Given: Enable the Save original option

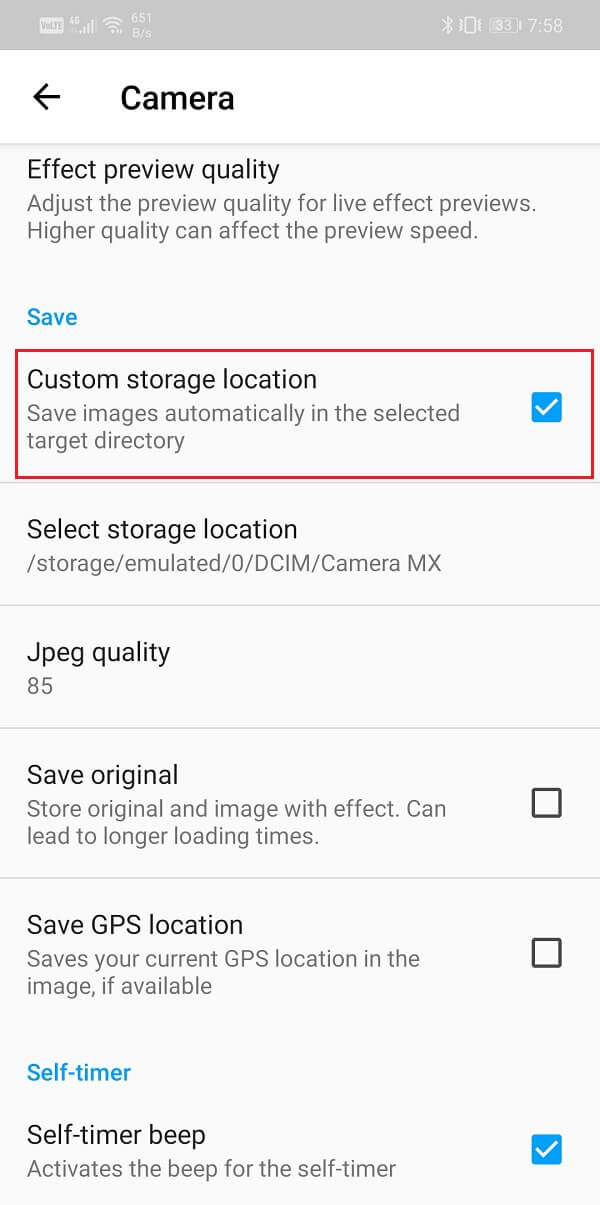Looking at the screenshot, I should point(546,803).
